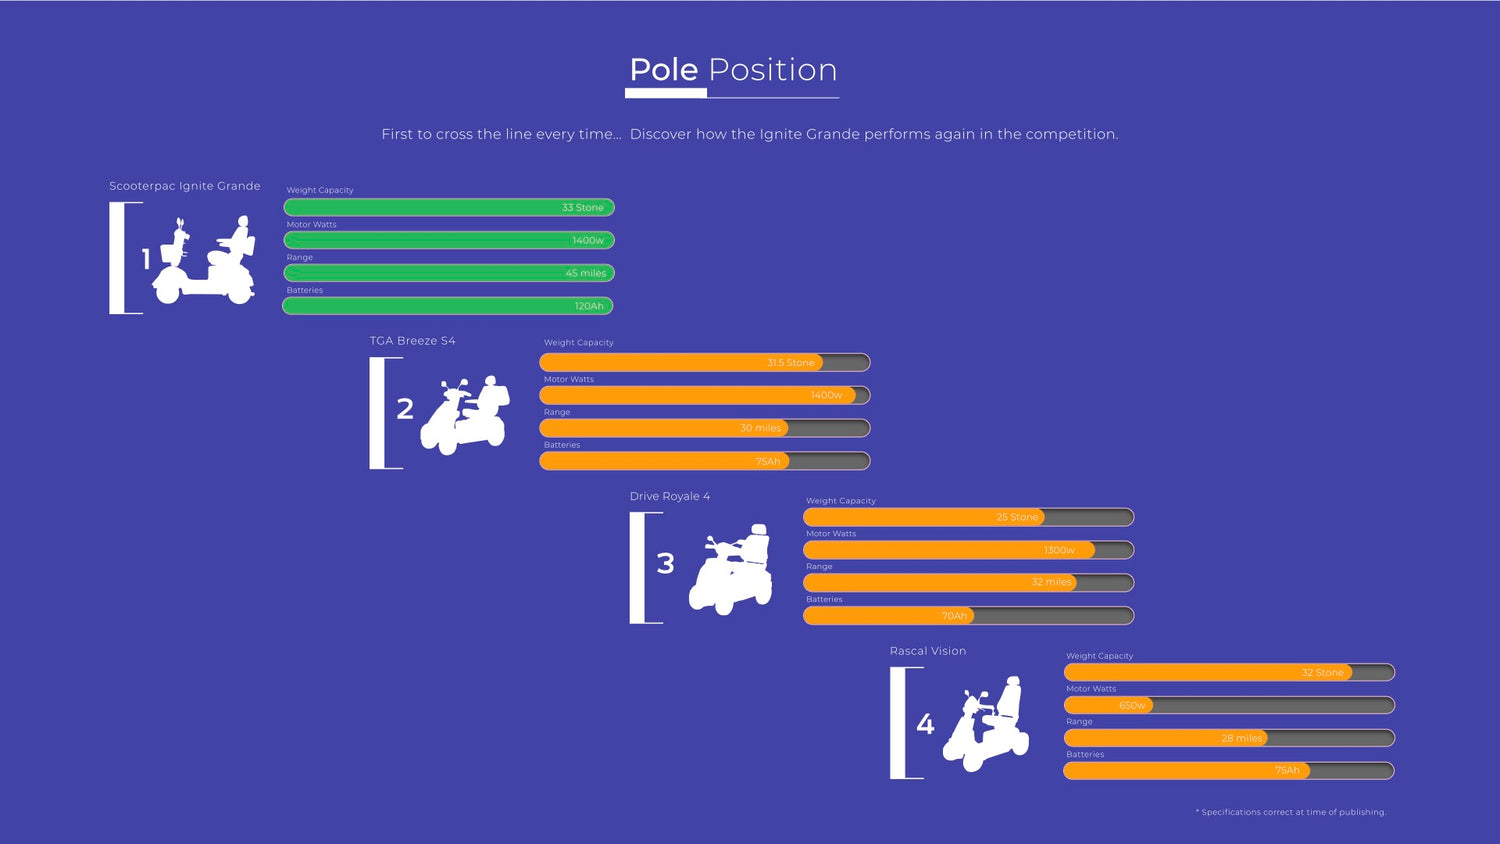Click the Scooterpac Ignite Grande scooter silhouette

tap(205, 261)
